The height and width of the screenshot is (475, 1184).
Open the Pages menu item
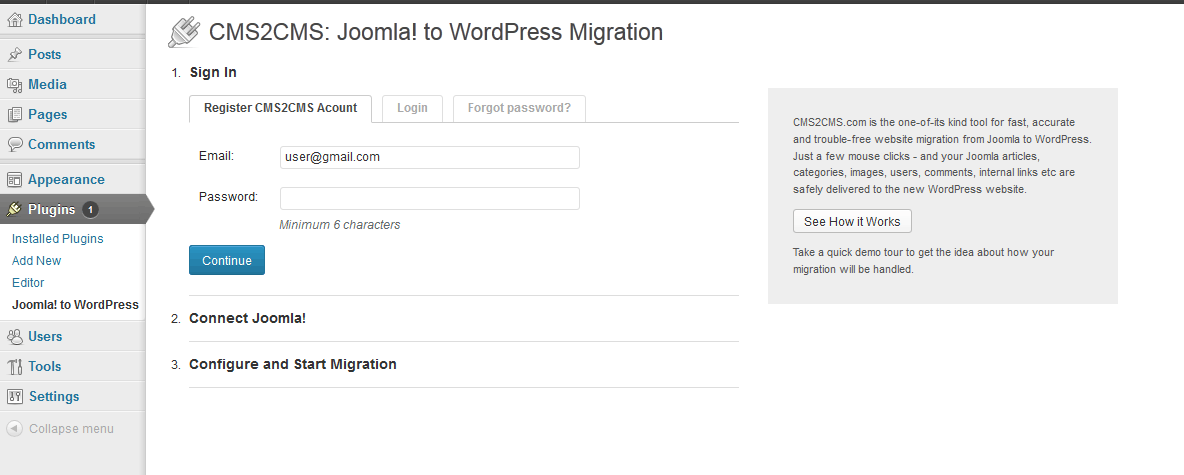click(48, 115)
